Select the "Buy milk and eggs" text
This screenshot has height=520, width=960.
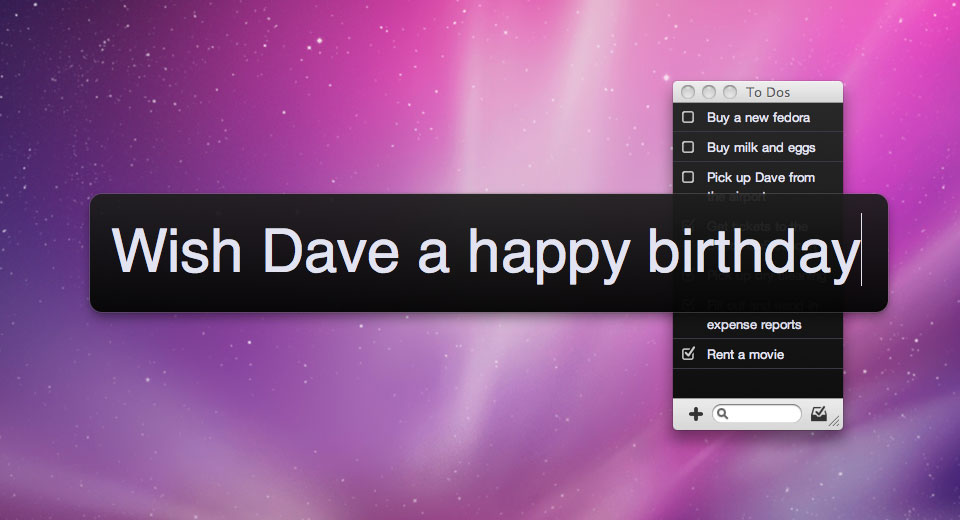[x=761, y=148]
